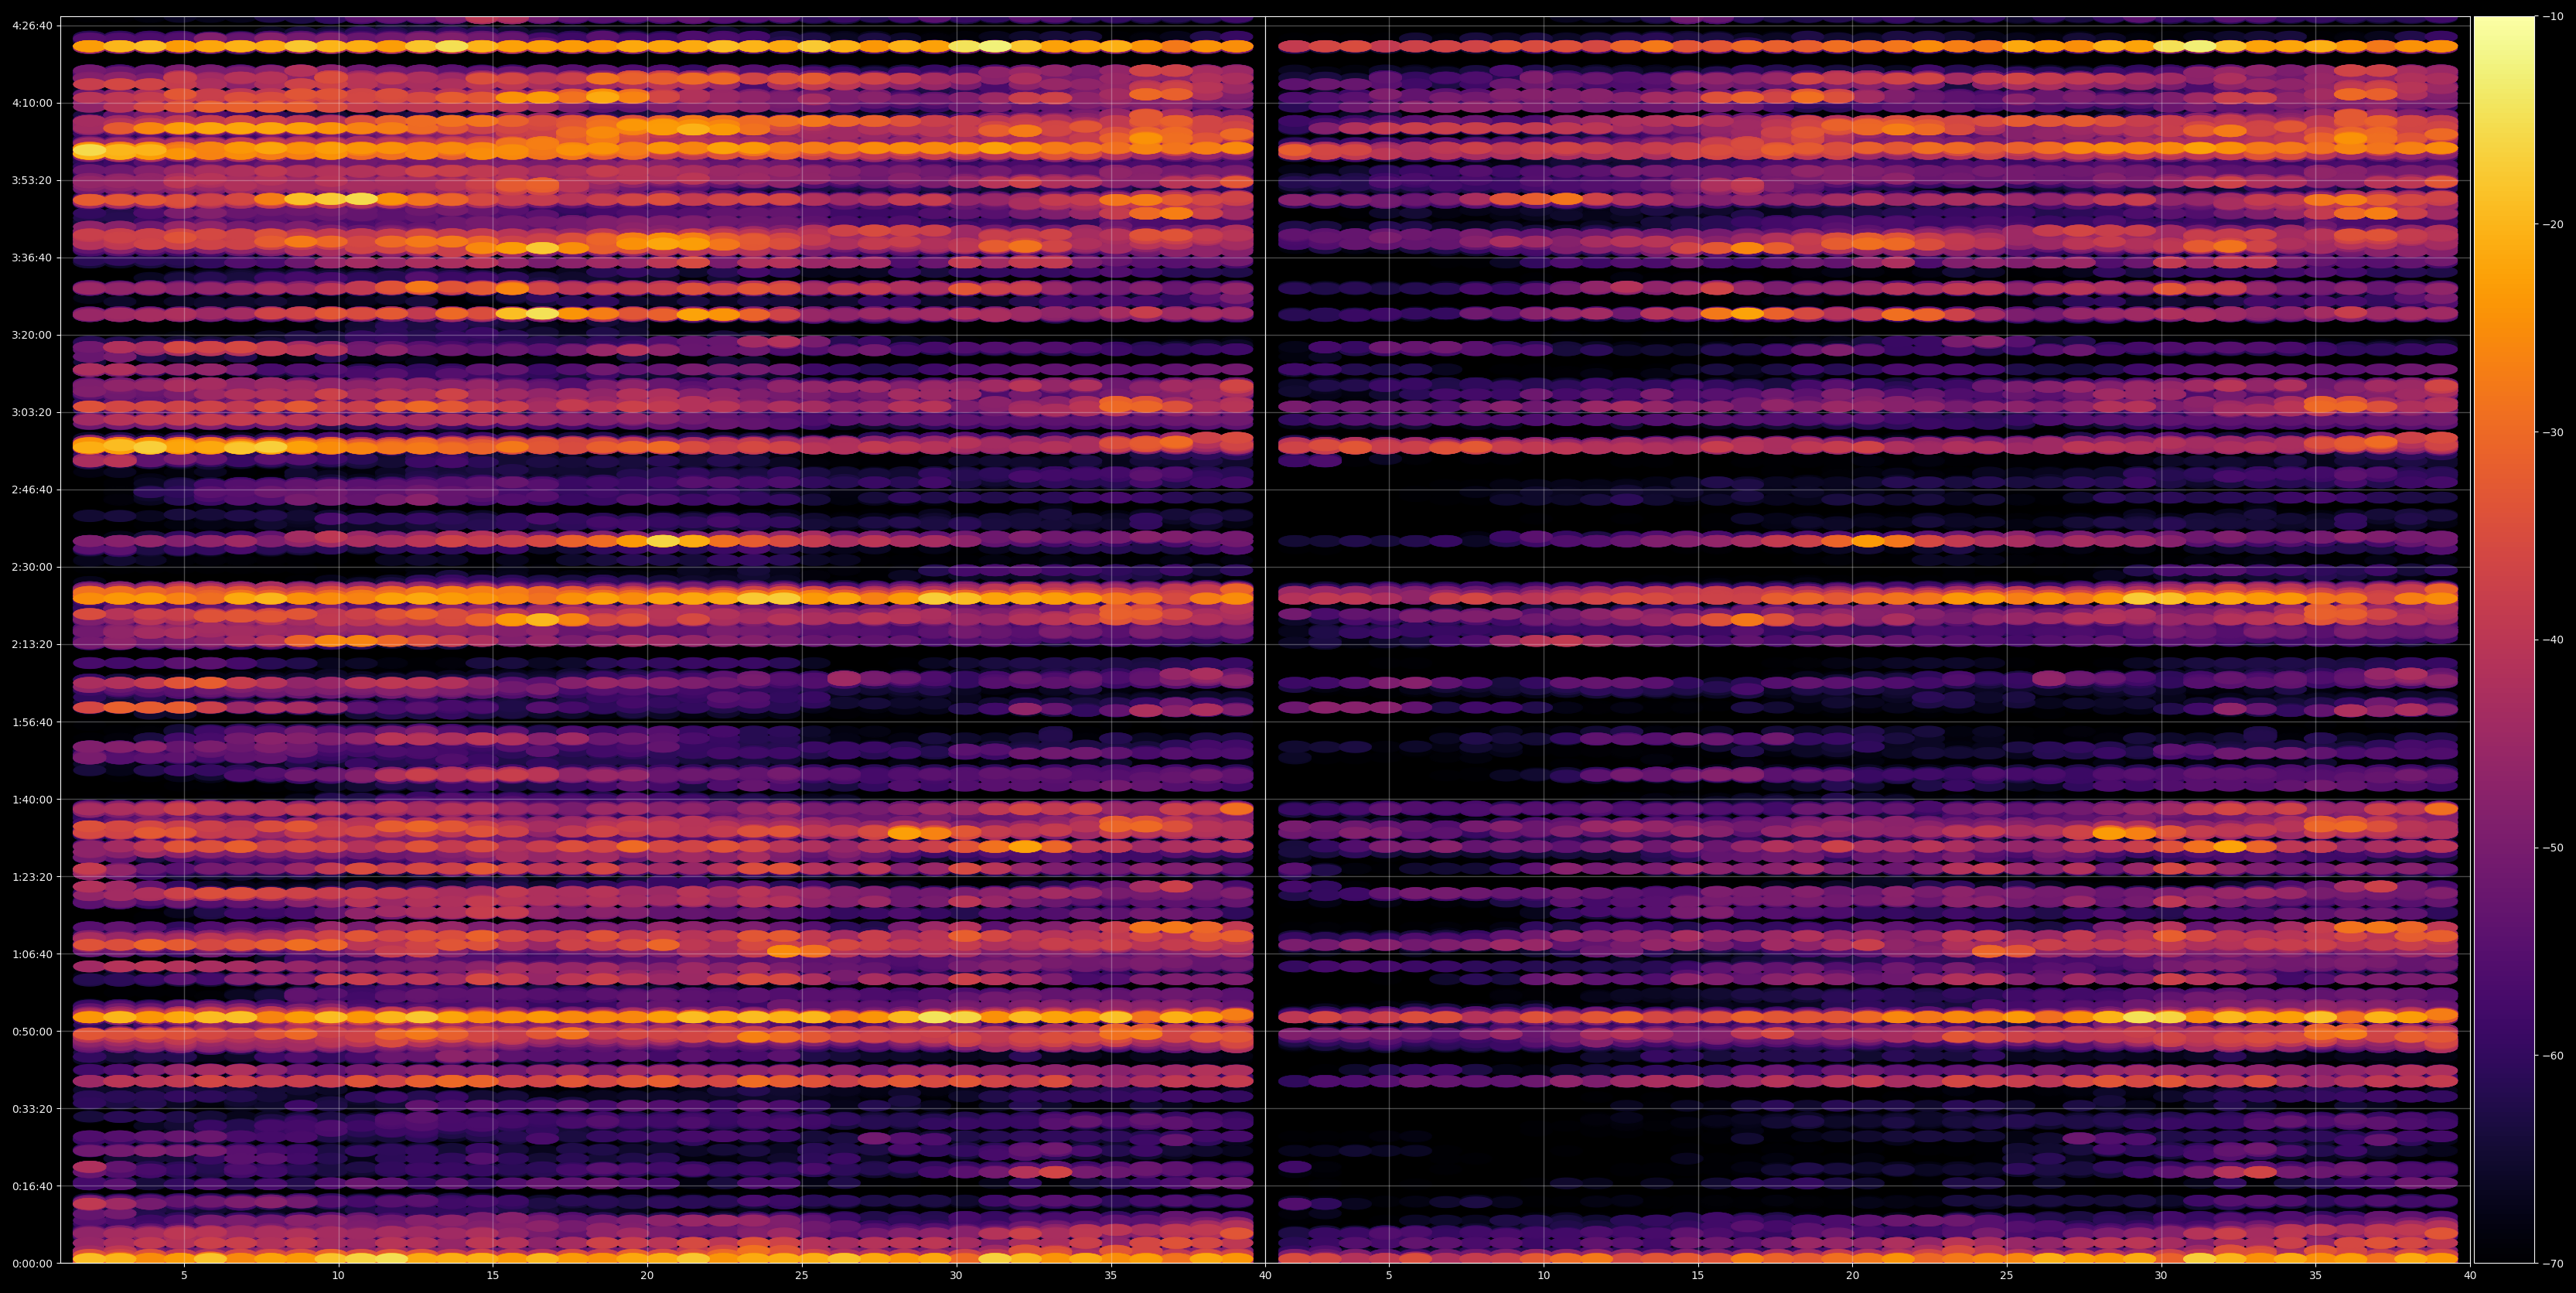Click x-axis label 25 under the right heatmap

(x=2007, y=1276)
